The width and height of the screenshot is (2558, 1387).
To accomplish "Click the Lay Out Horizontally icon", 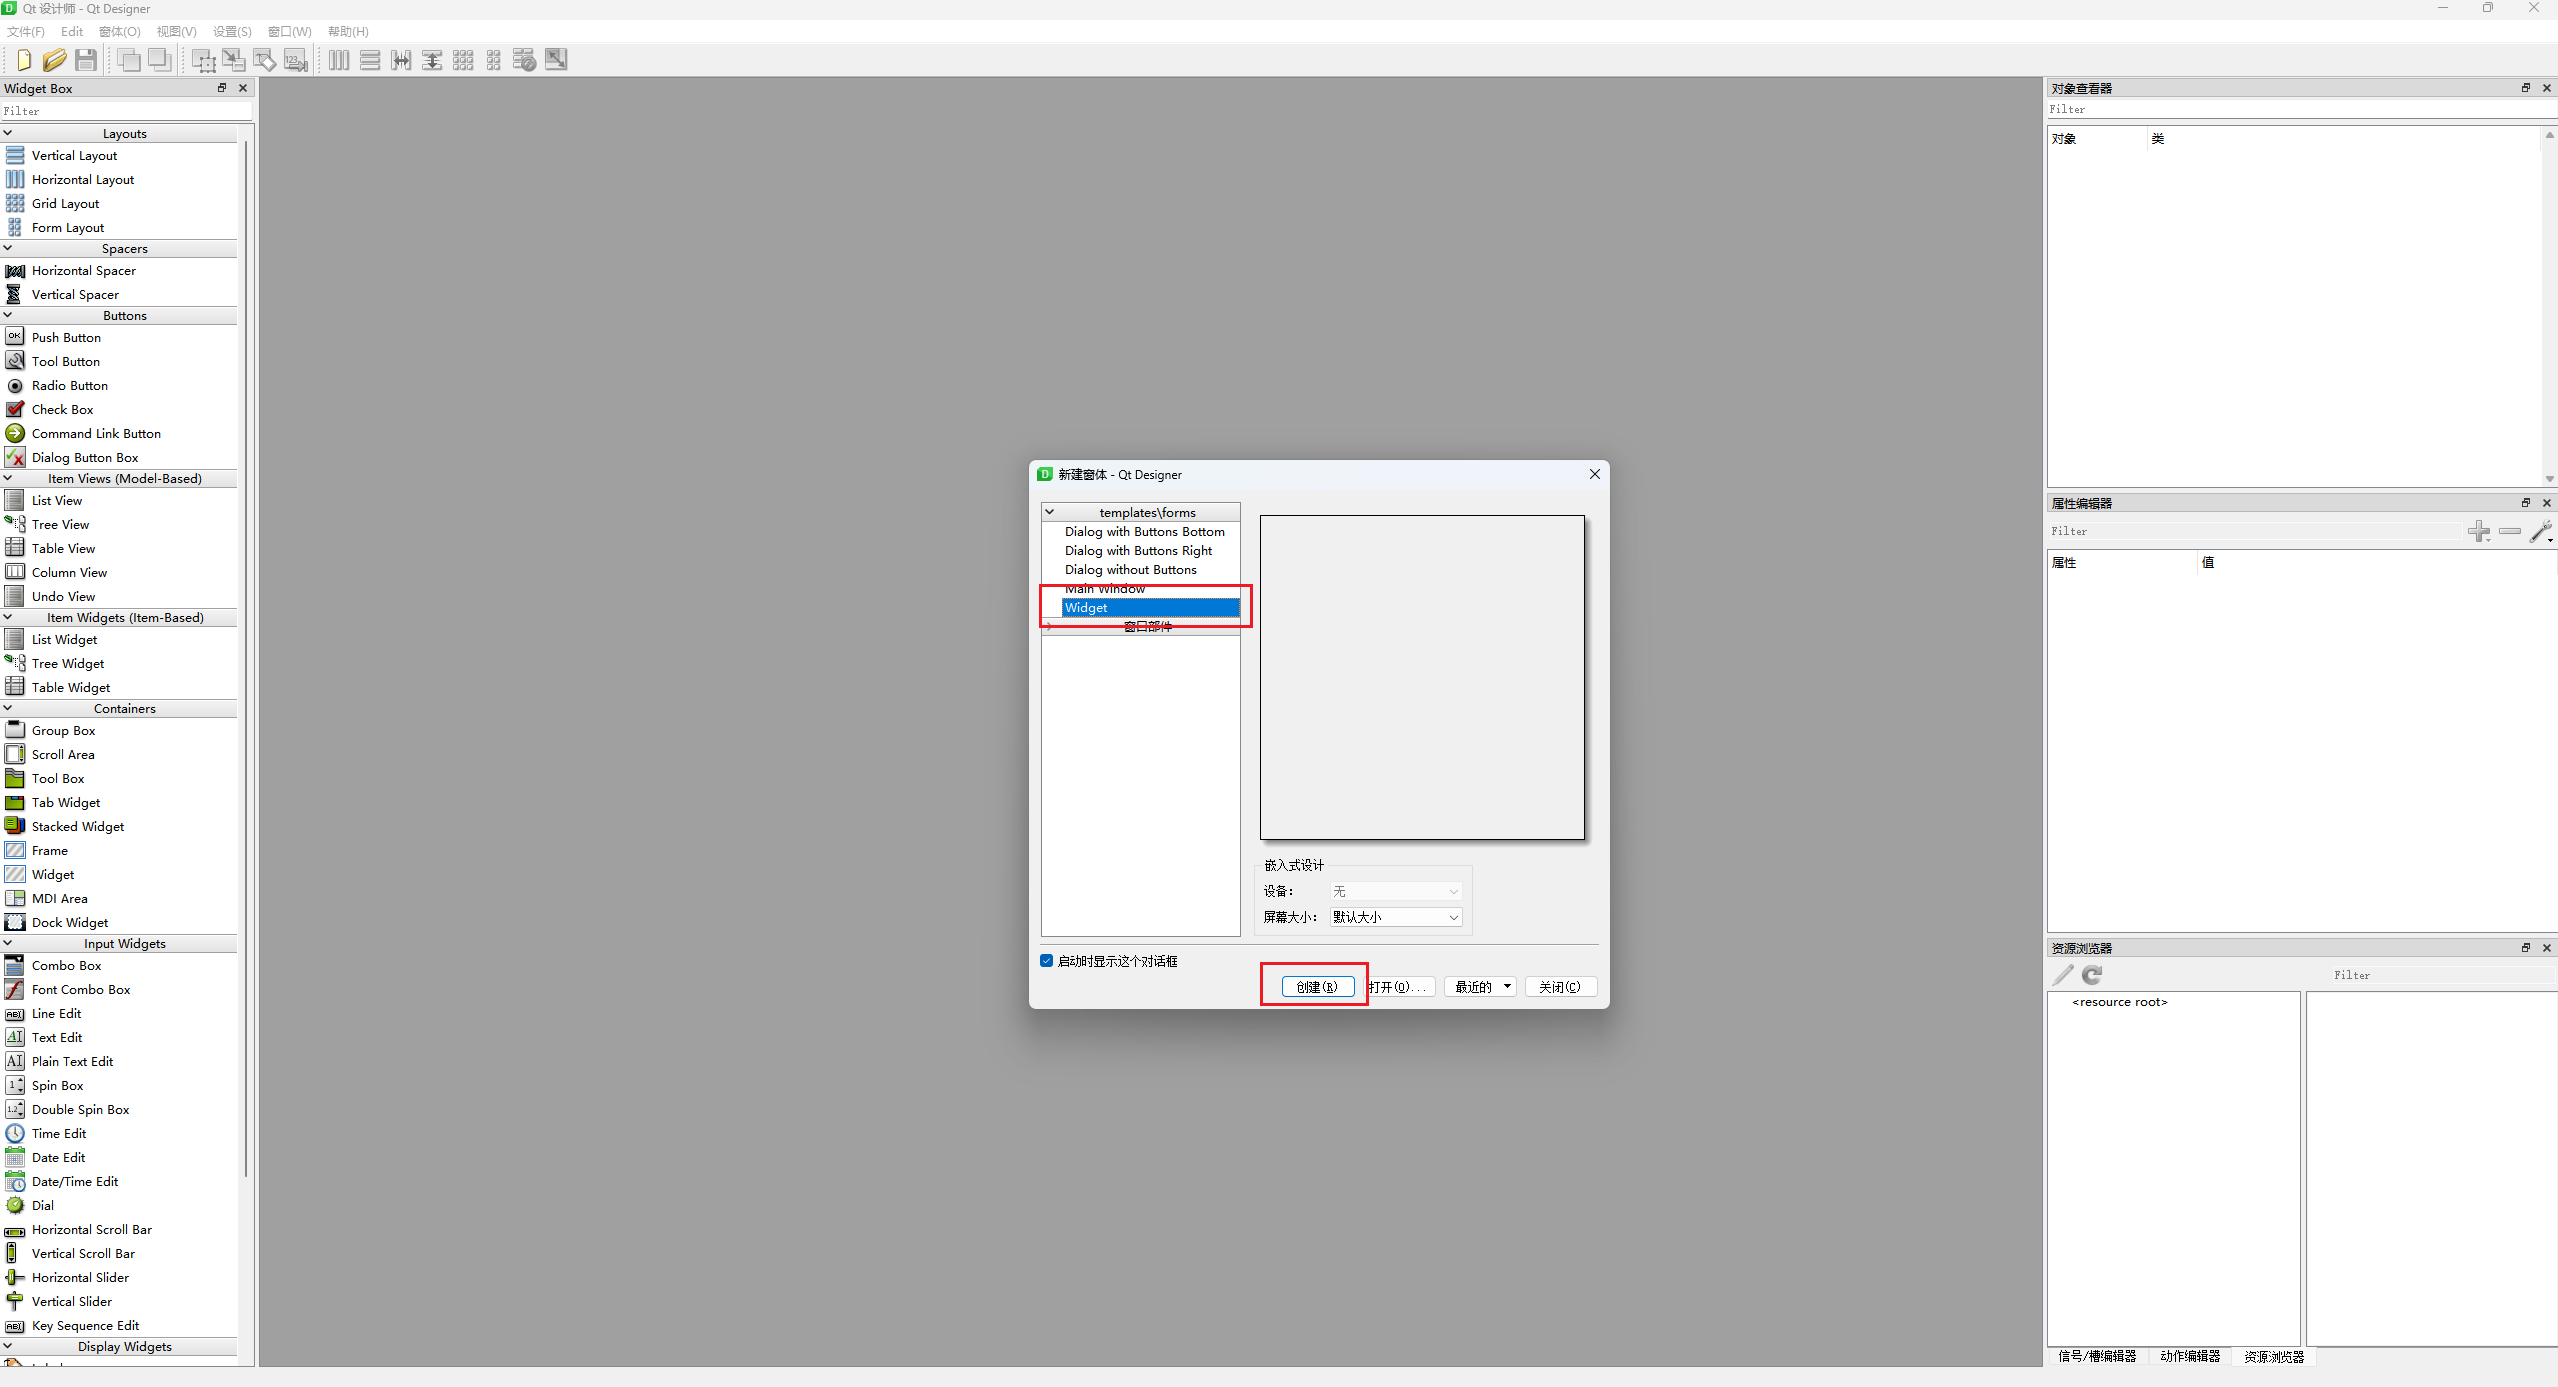I will pyautogui.click(x=339, y=60).
